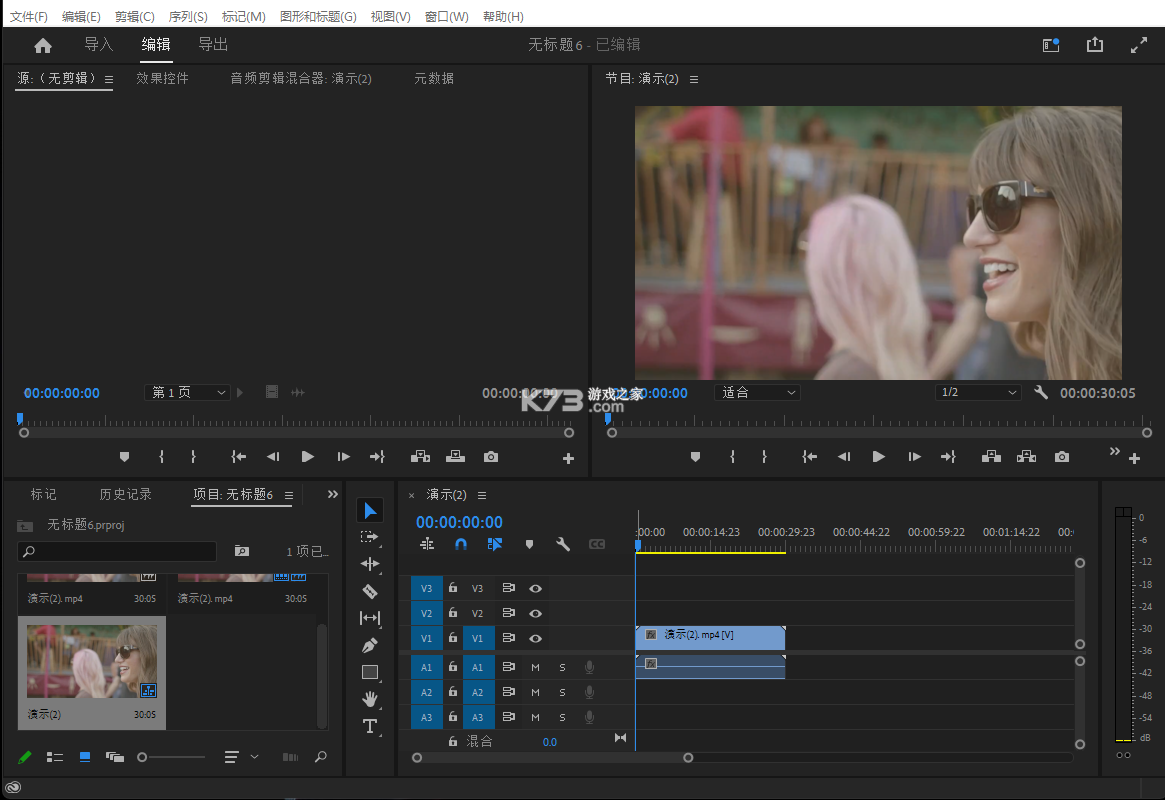Toggle snap in the timeline
Viewport: 1165px width, 800px height.
pos(461,544)
